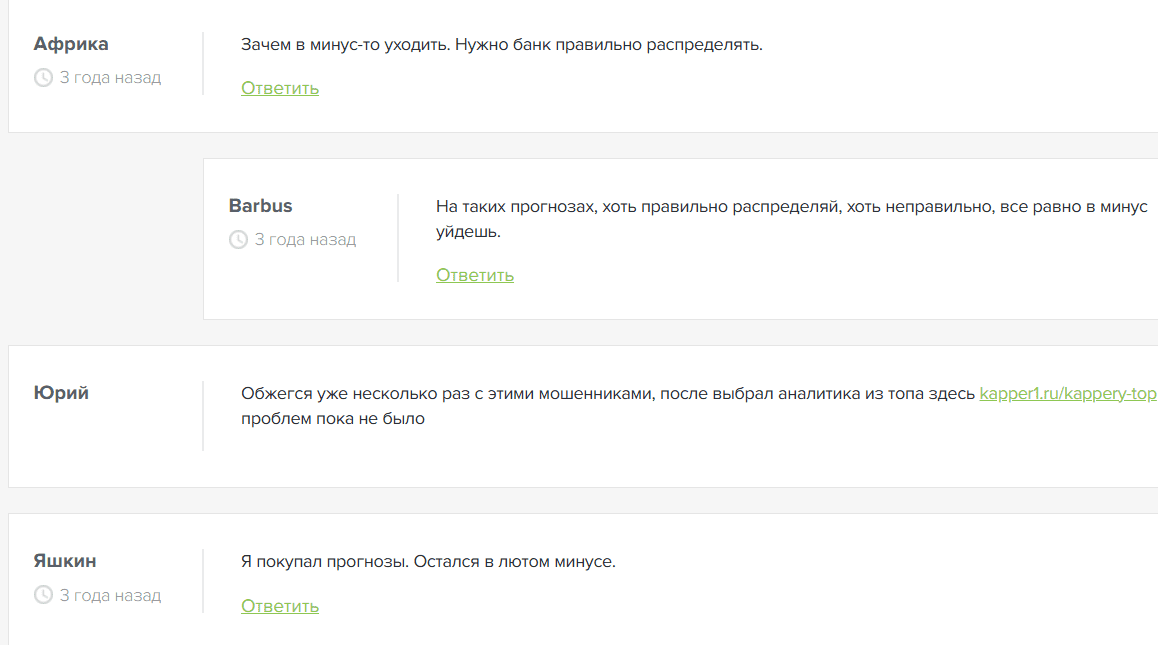
Task: Reply to Яшкин's comment via Ответить
Action: [280, 606]
